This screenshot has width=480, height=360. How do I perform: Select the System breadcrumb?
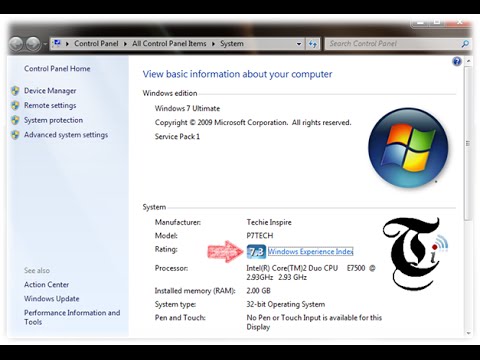coord(232,44)
